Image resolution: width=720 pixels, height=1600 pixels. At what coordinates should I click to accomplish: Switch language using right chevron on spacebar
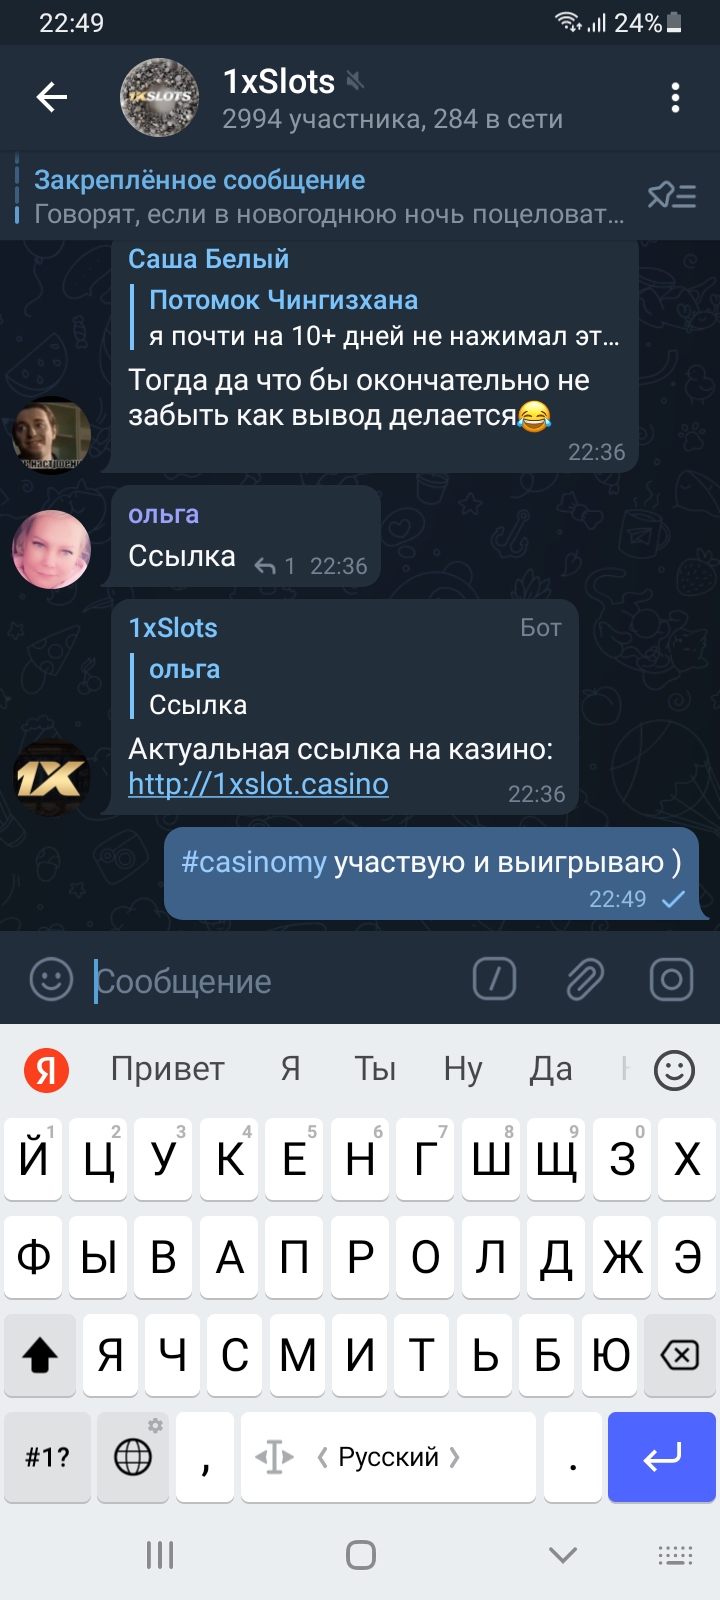[x=455, y=1457]
